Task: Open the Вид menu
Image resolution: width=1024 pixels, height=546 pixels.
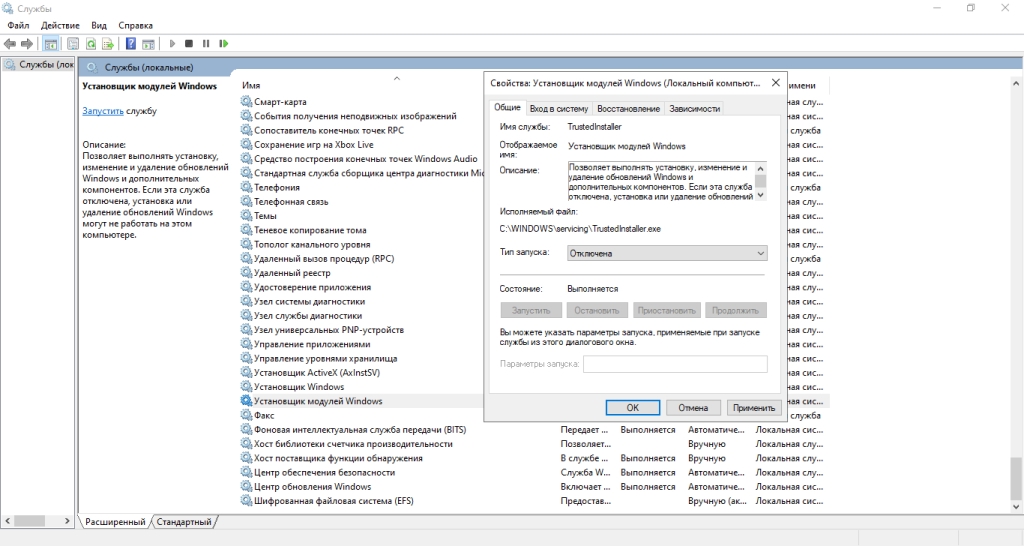Action: (99, 25)
